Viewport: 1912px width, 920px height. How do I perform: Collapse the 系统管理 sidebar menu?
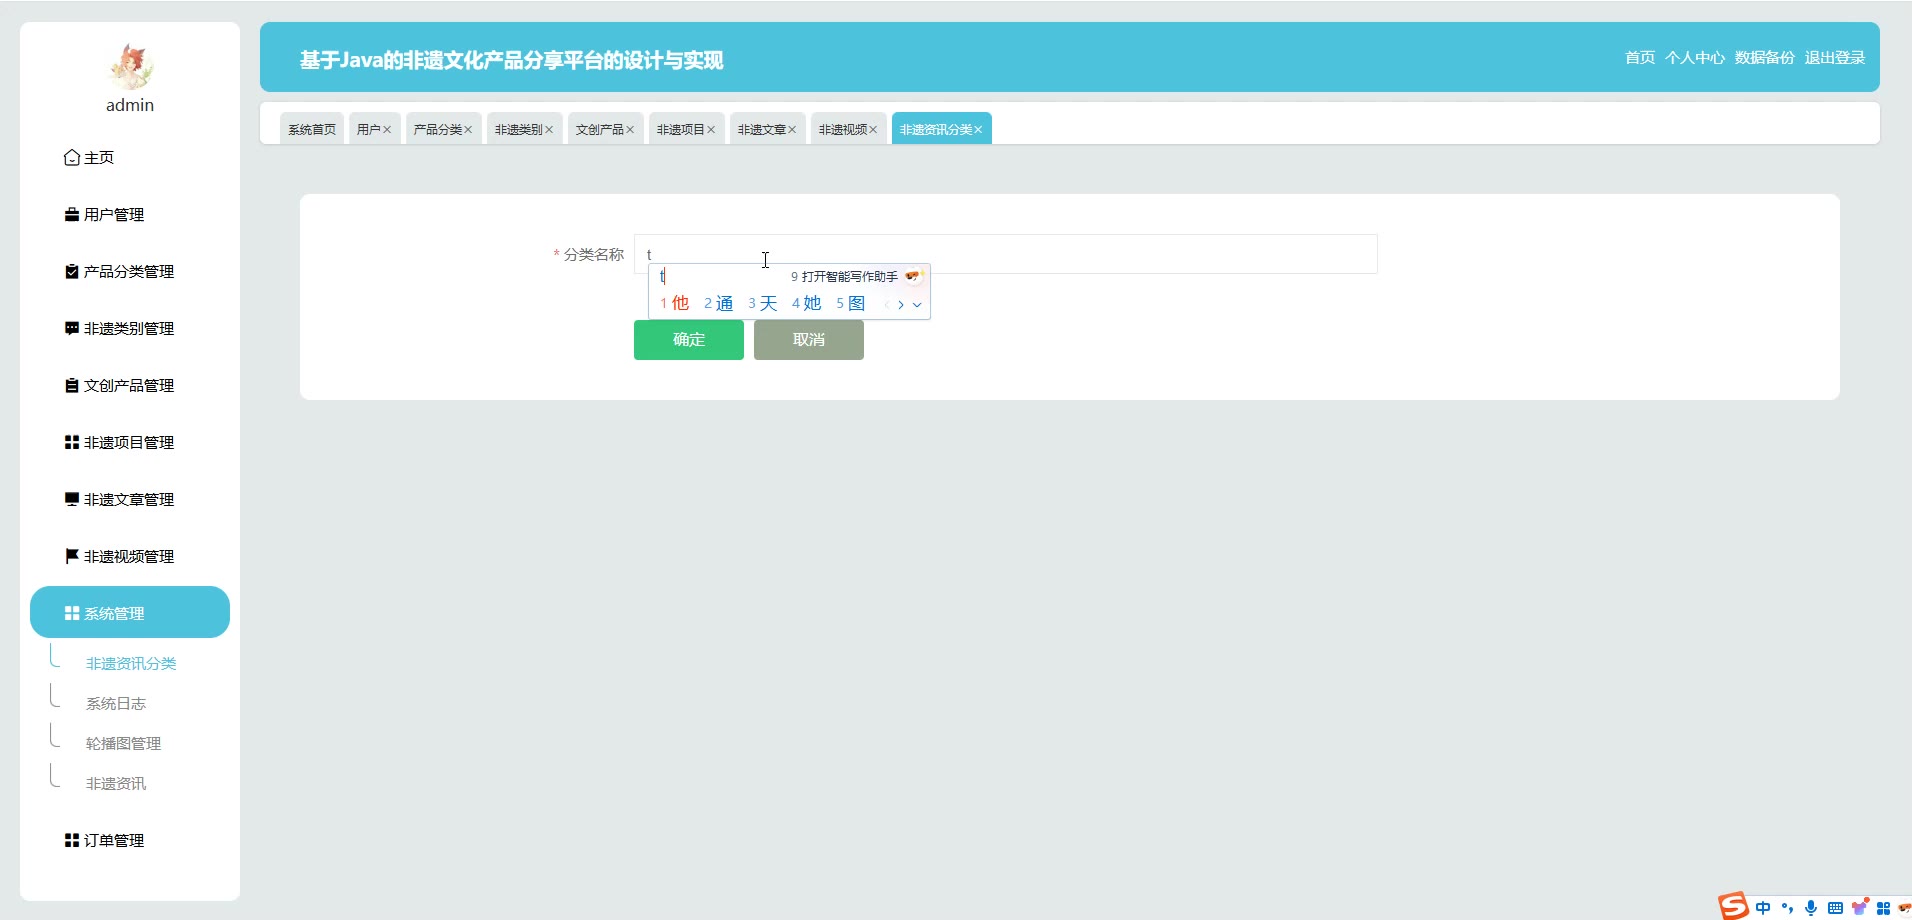[130, 612]
